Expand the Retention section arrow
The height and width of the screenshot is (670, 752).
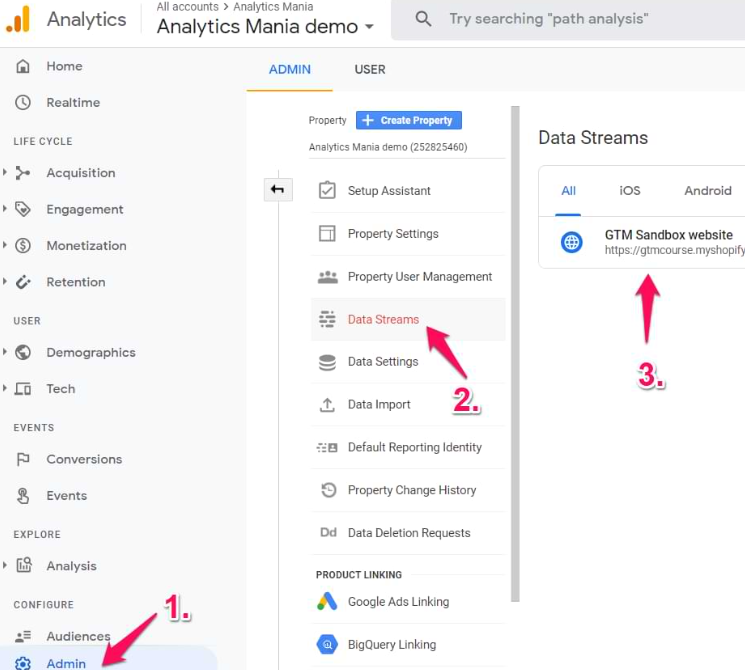point(5,281)
